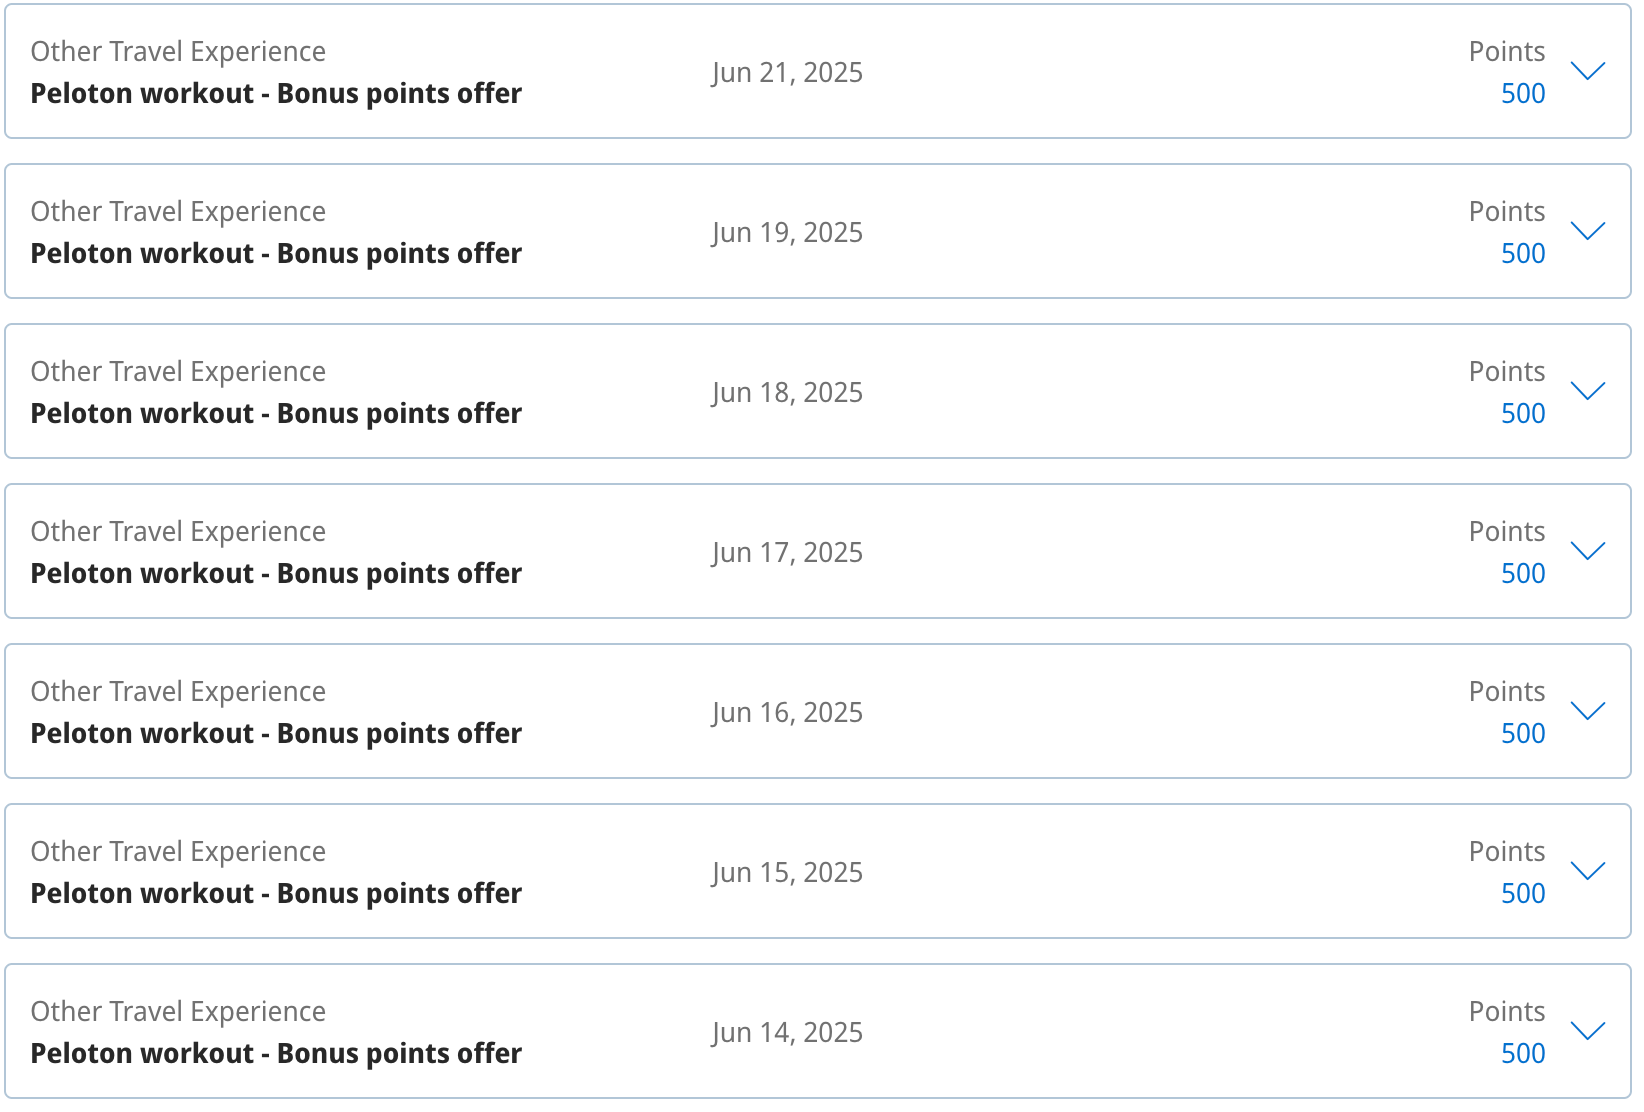Image resolution: width=1644 pixels, height=1112 pixels.
Task: Open the Peloton workout title dated Jun 19
Action: 276,253
